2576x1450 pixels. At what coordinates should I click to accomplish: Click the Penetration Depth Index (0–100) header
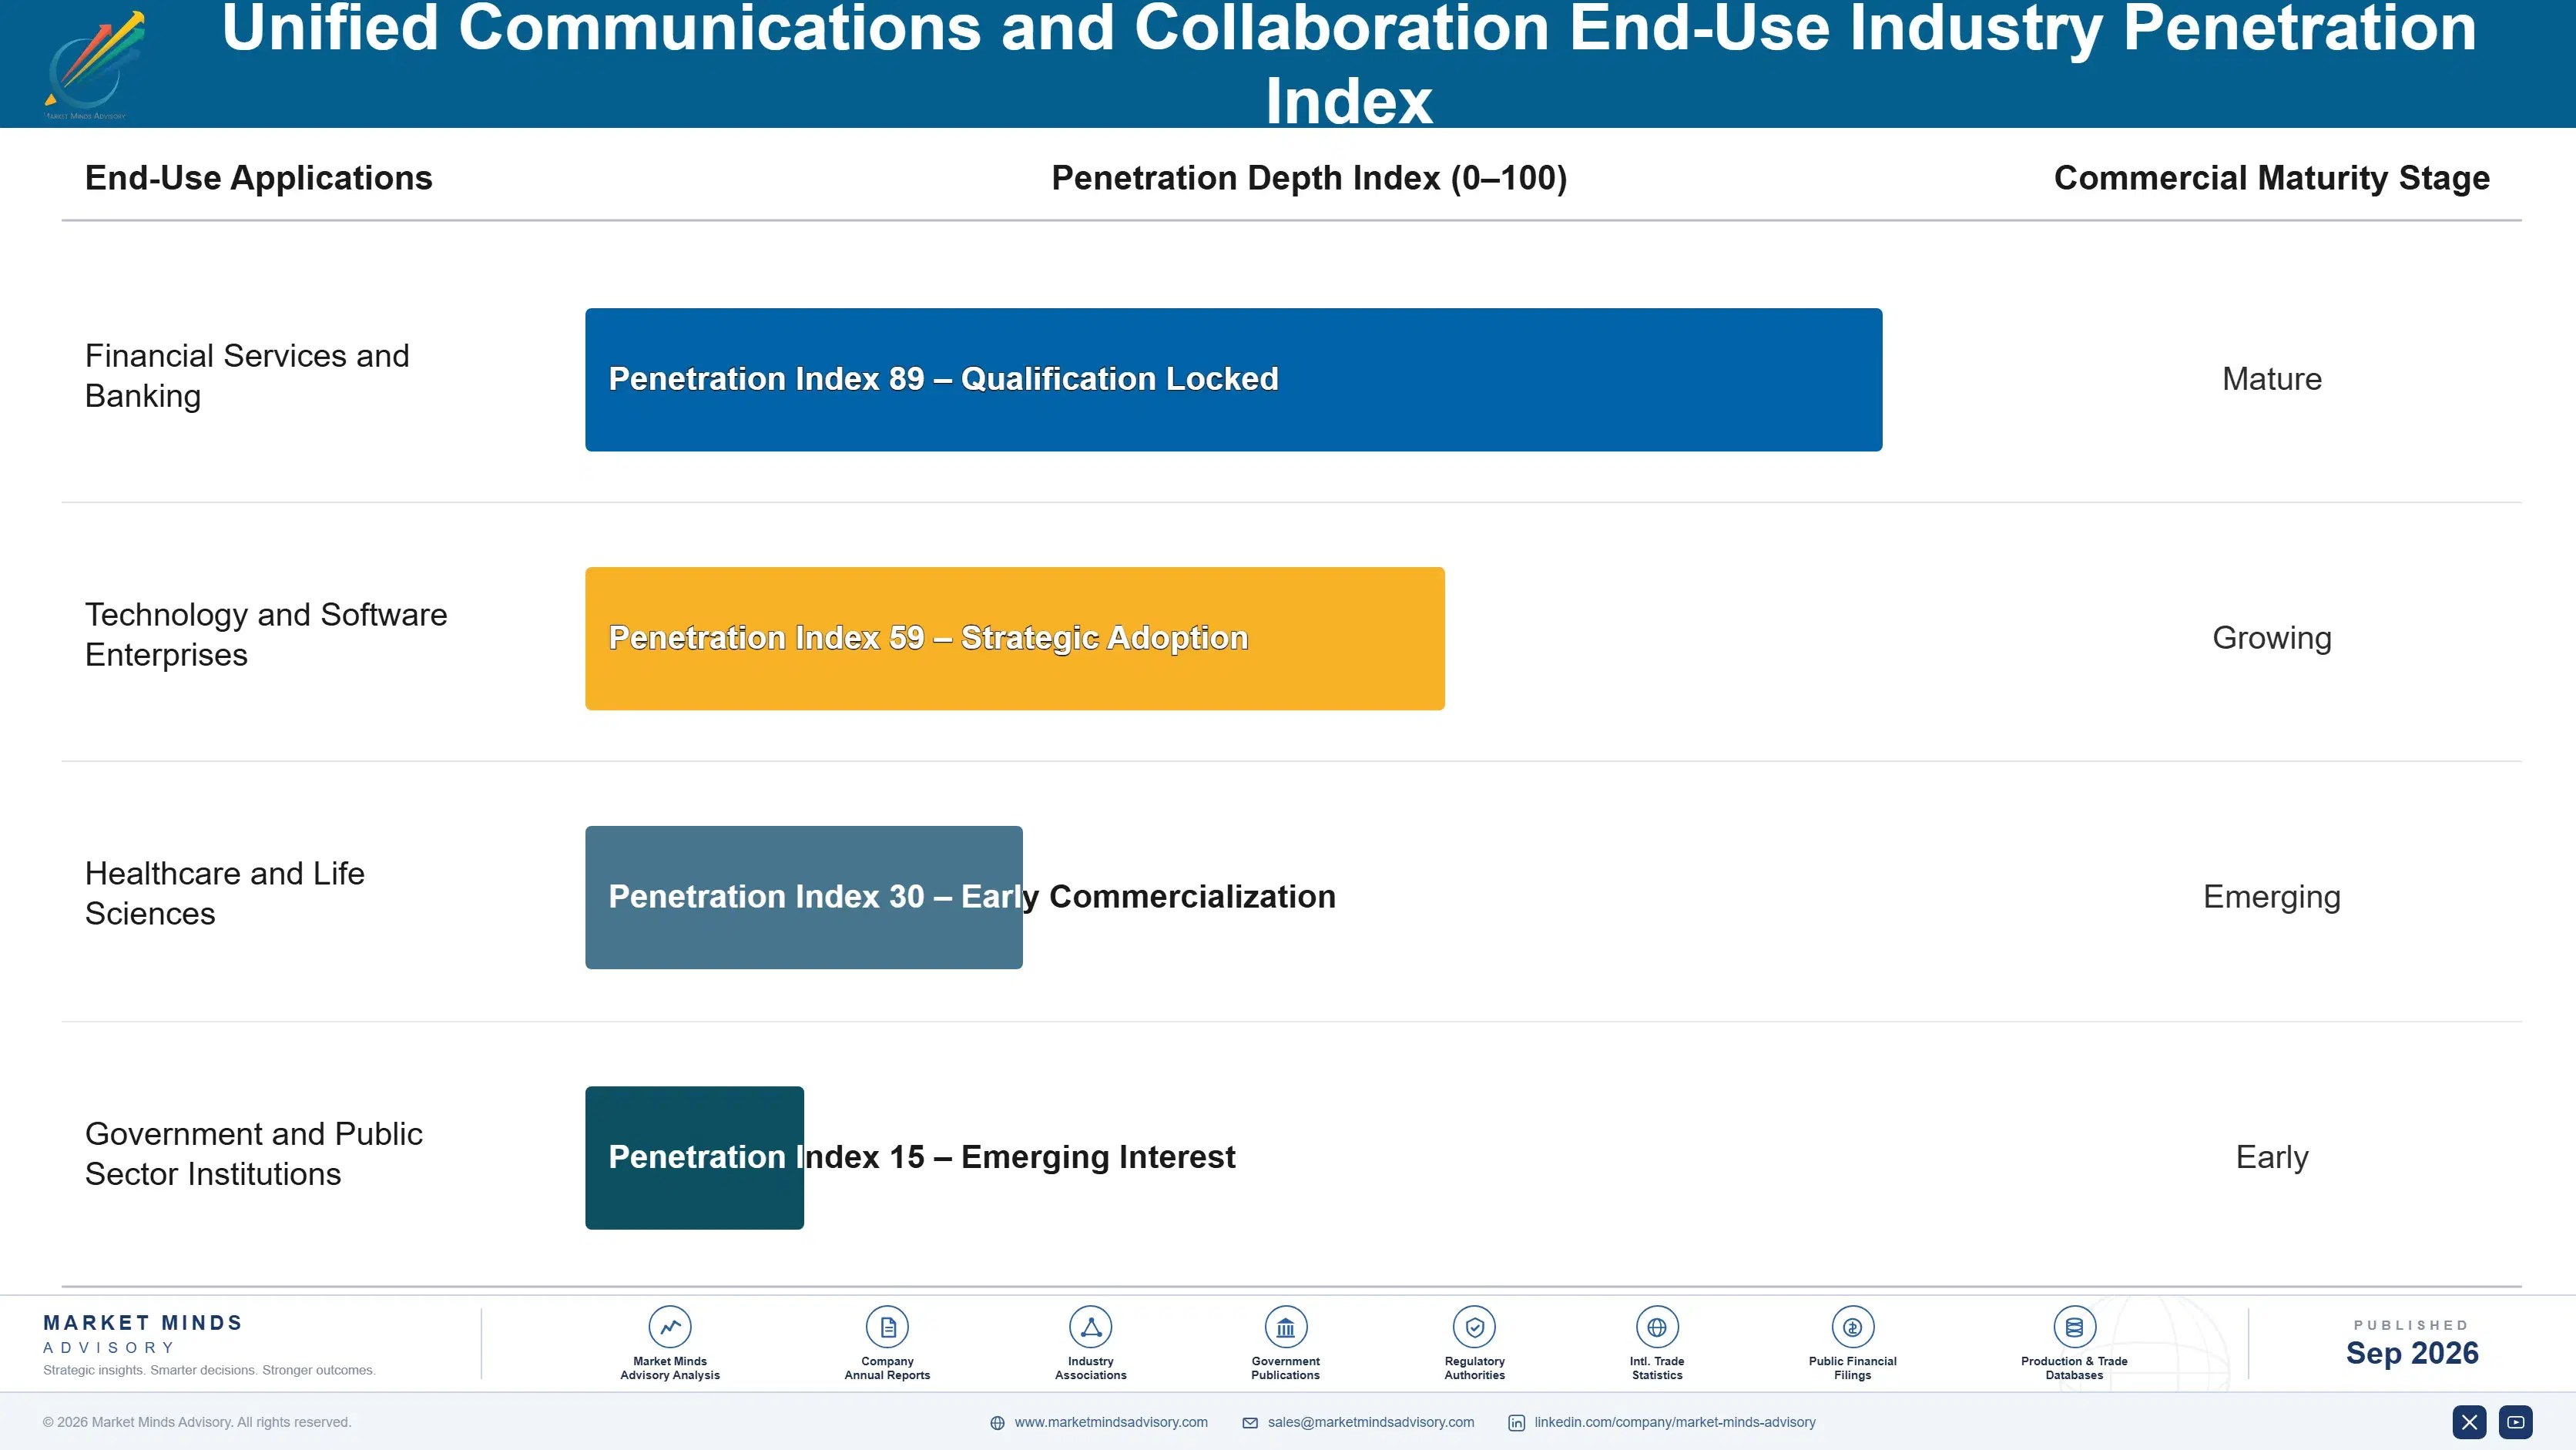[x=1309, y=178]
